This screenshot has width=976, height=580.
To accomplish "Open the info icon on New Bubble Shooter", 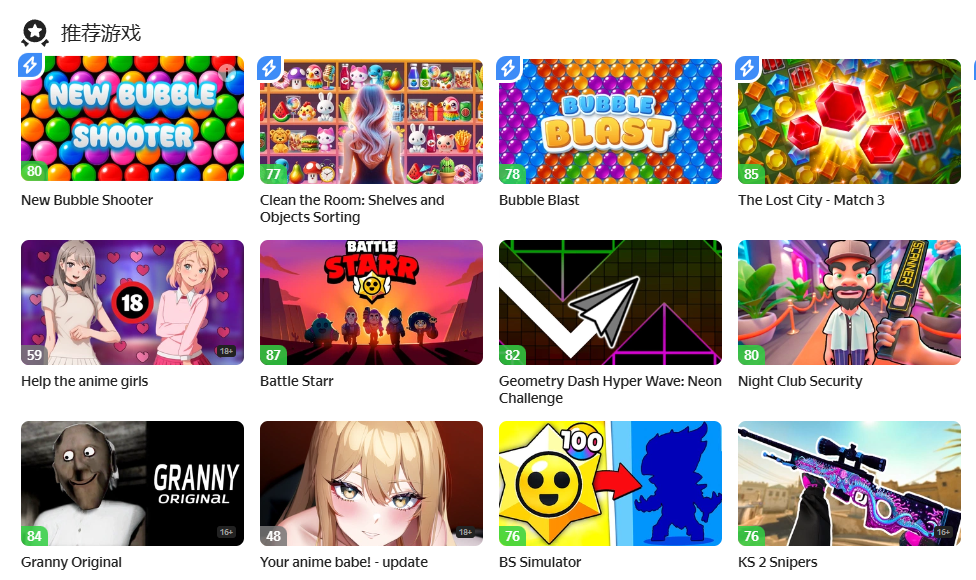I will pyautogui.click(x=227, y=73).
